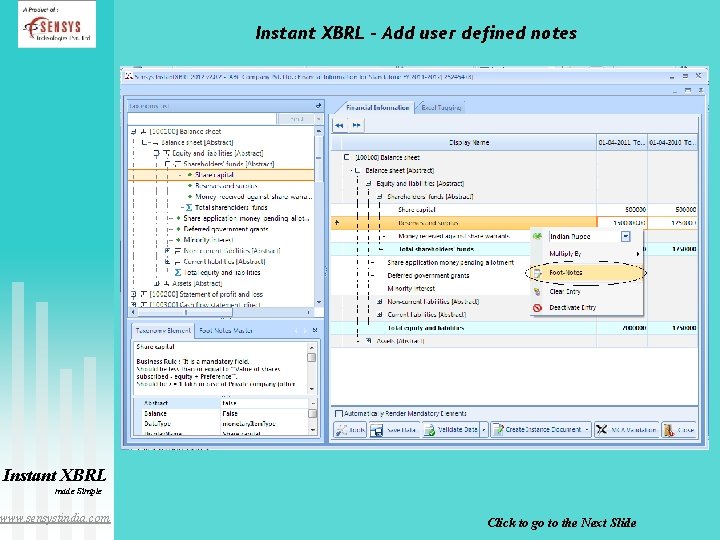Open the Validate Data dropdown arrow

484,430
